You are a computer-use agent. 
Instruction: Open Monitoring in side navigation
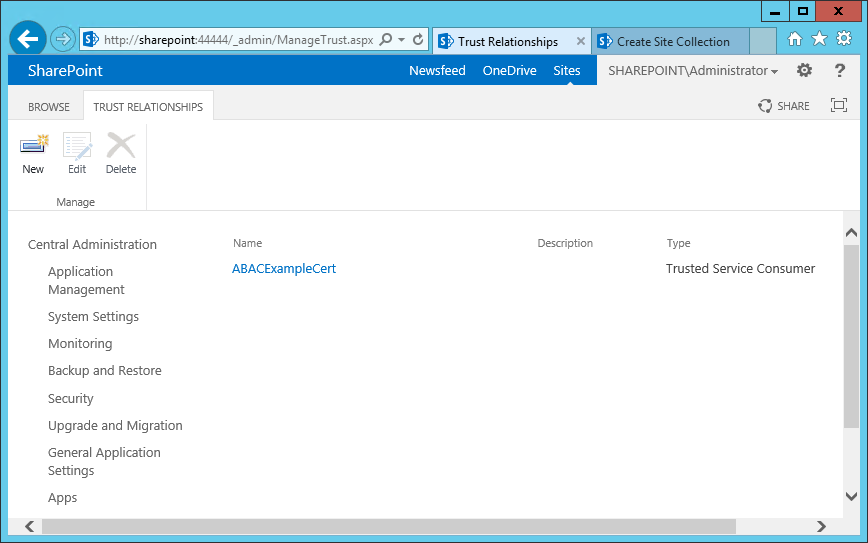pos(80,344)
